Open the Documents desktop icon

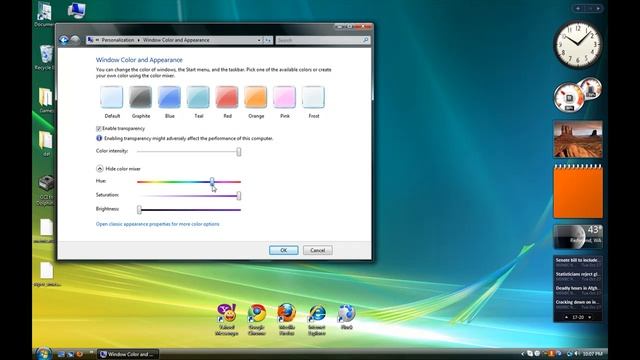click(44, 14)
